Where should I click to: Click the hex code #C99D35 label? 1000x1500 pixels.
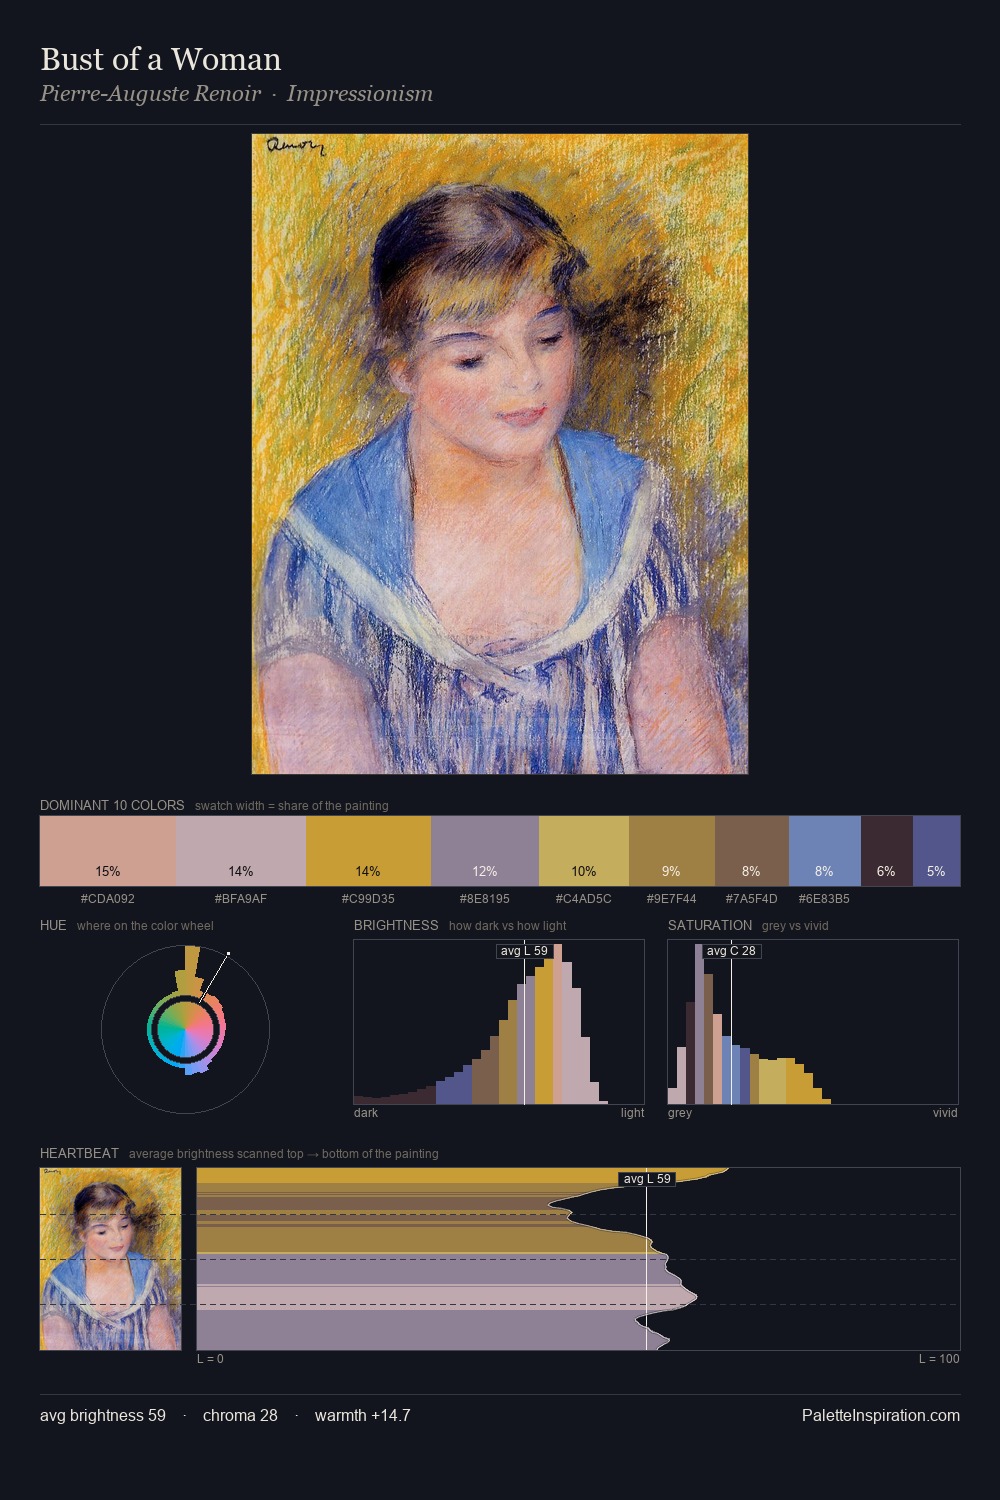tap(368, 899)
